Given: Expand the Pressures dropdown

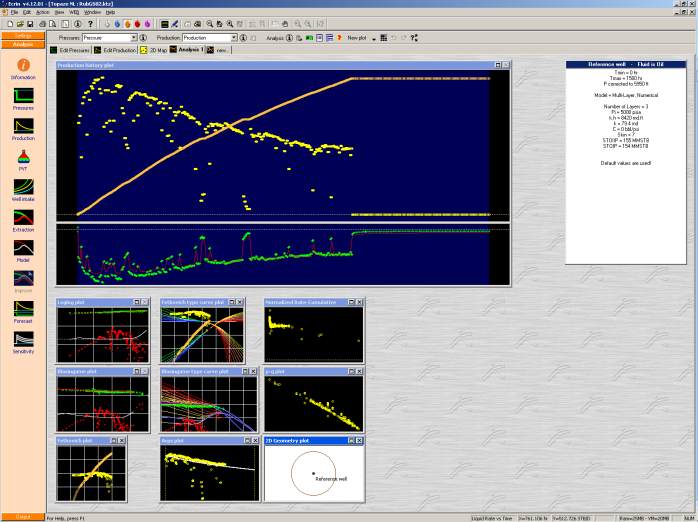Looking at the screenshot, I should (x=132, y=37).
